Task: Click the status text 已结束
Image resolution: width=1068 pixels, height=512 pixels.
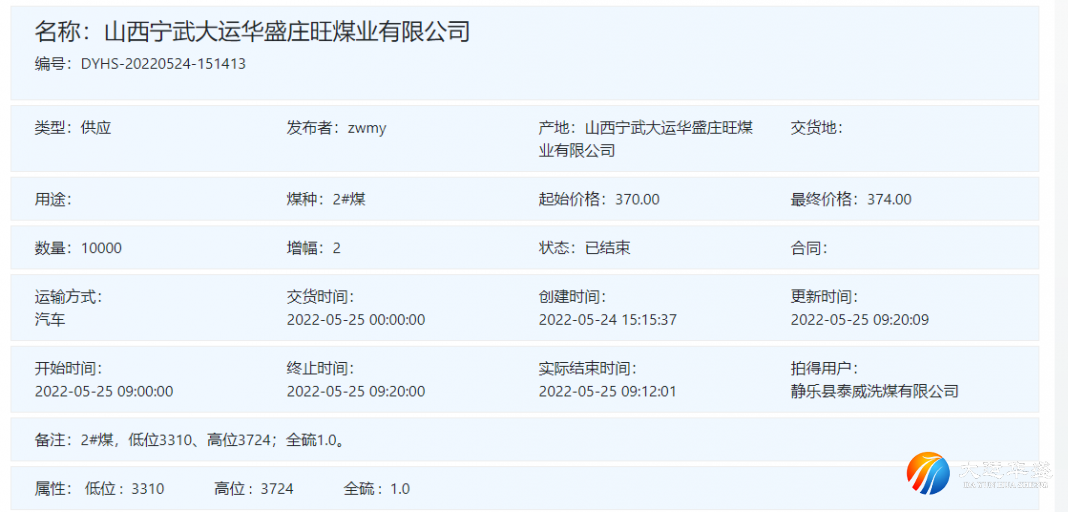Action: [x=607, y=248]
